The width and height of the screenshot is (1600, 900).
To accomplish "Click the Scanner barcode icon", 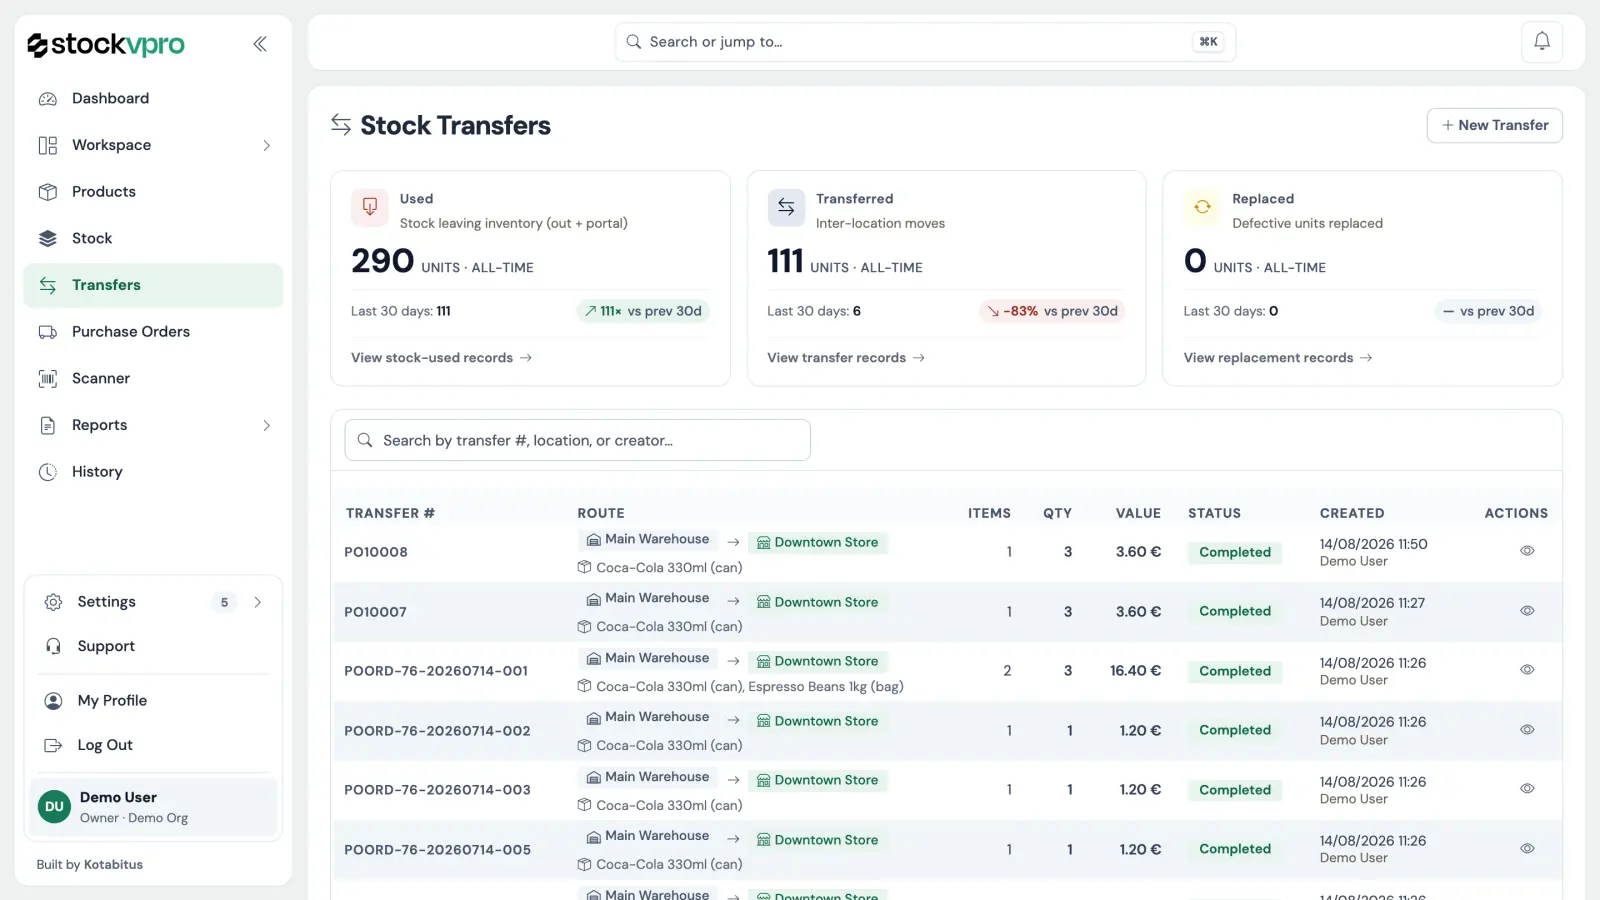I will coord(48,379).
